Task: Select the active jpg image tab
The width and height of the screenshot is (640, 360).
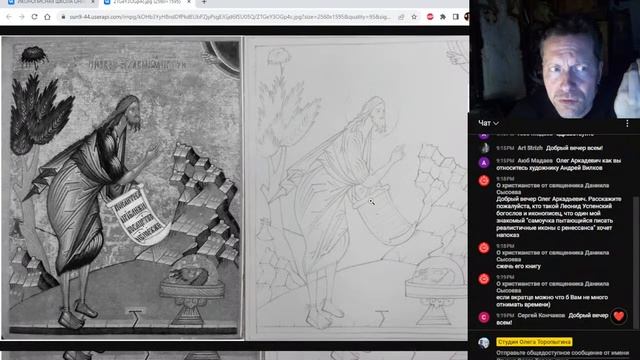Action: 147,2
